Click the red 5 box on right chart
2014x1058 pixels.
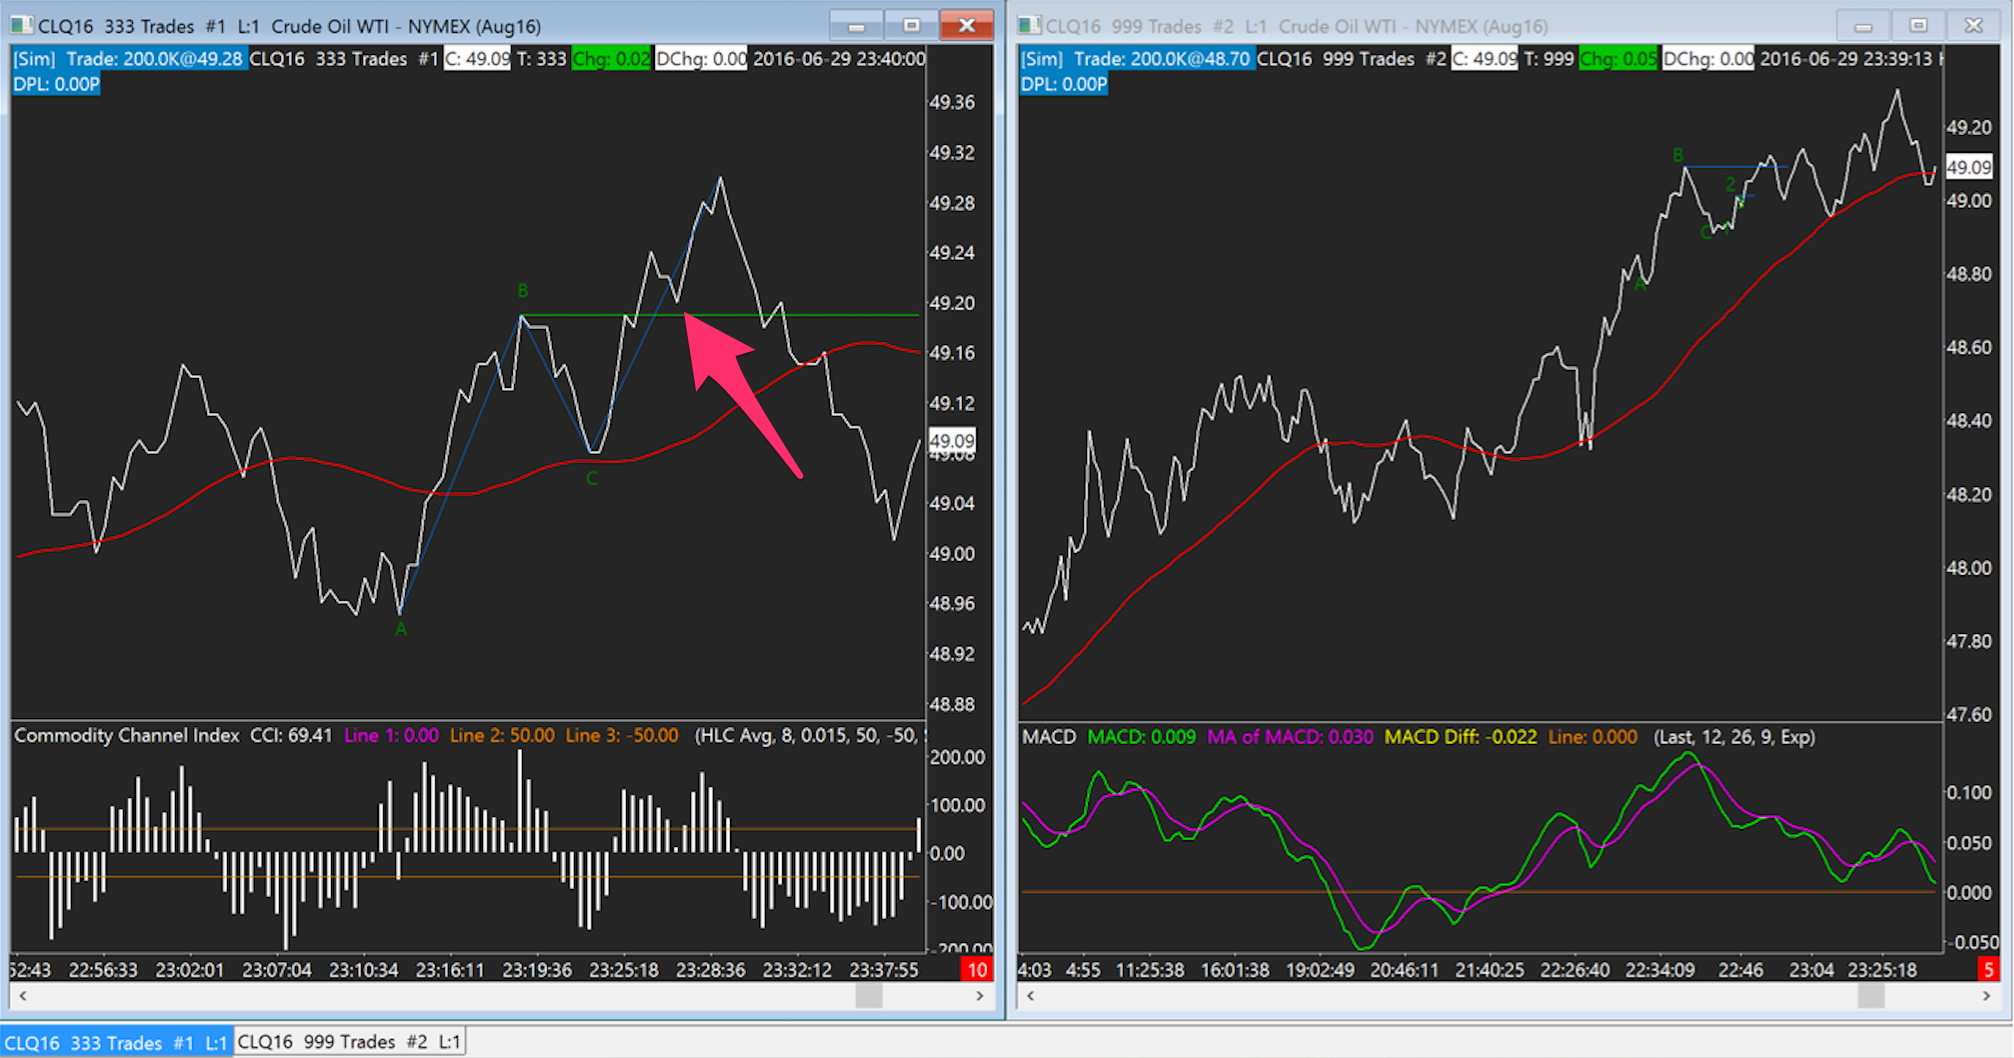[1988, 969]
